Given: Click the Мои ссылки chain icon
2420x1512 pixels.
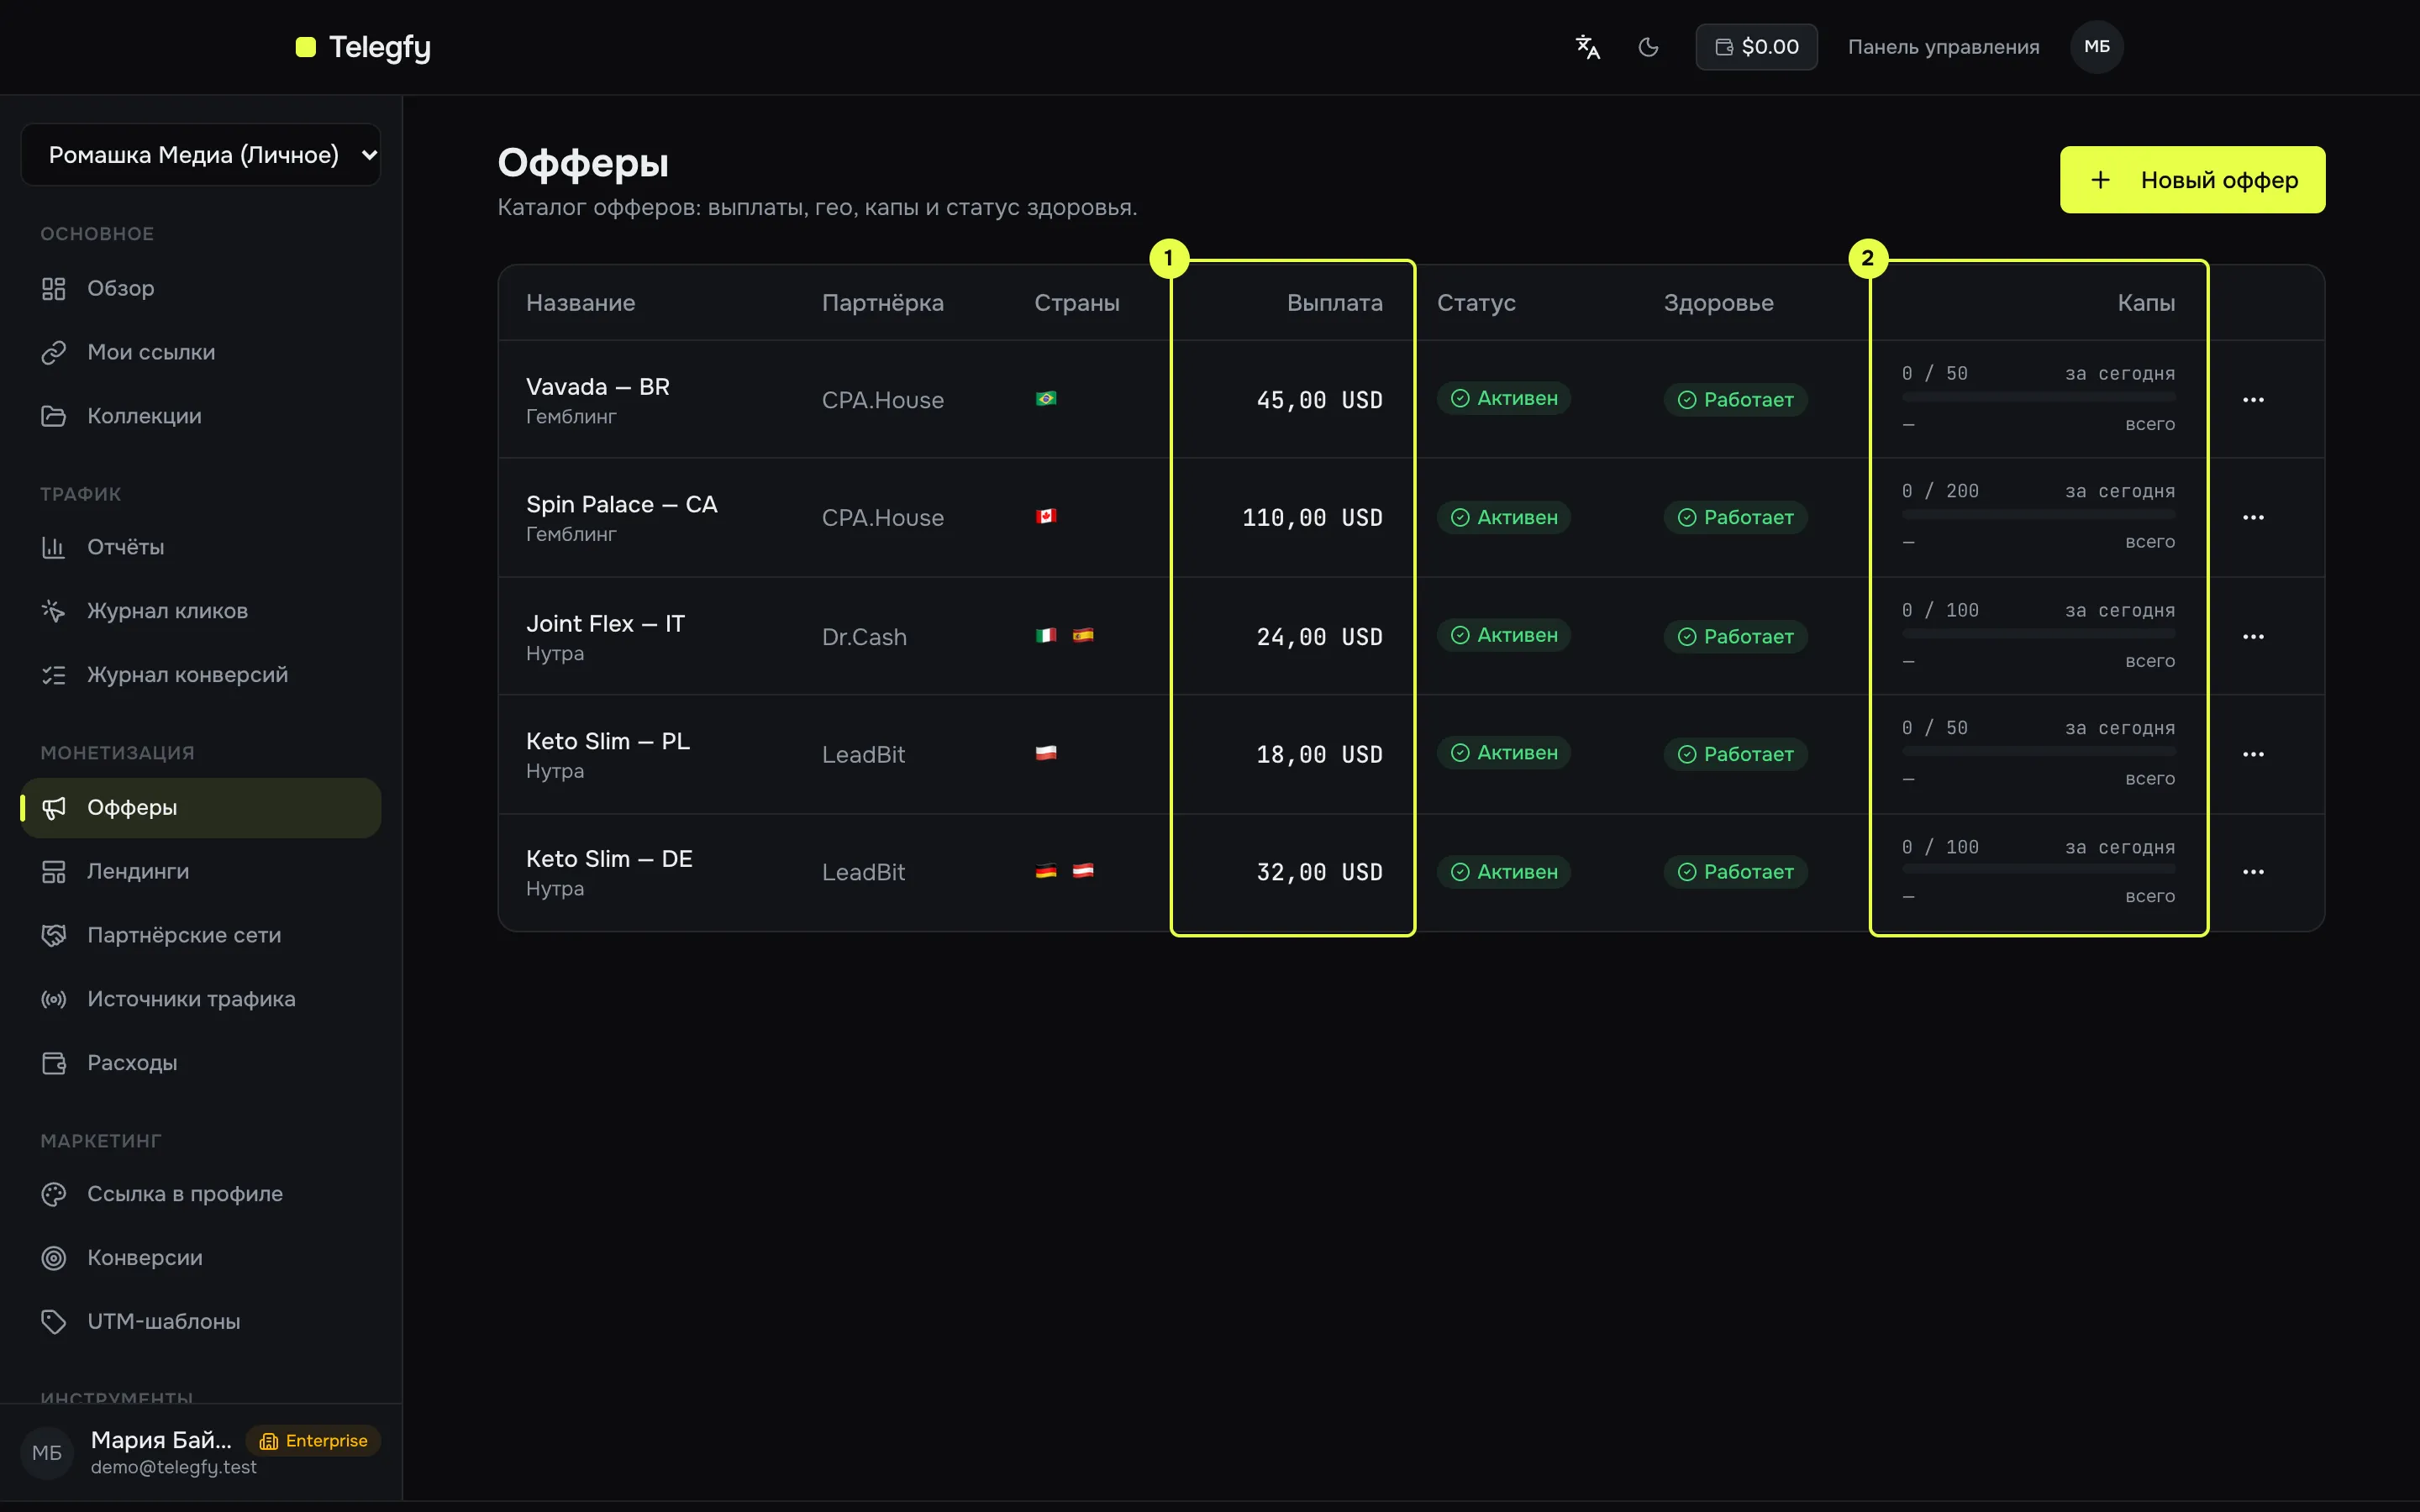Looking at the screenshot, I should [54, 353].
